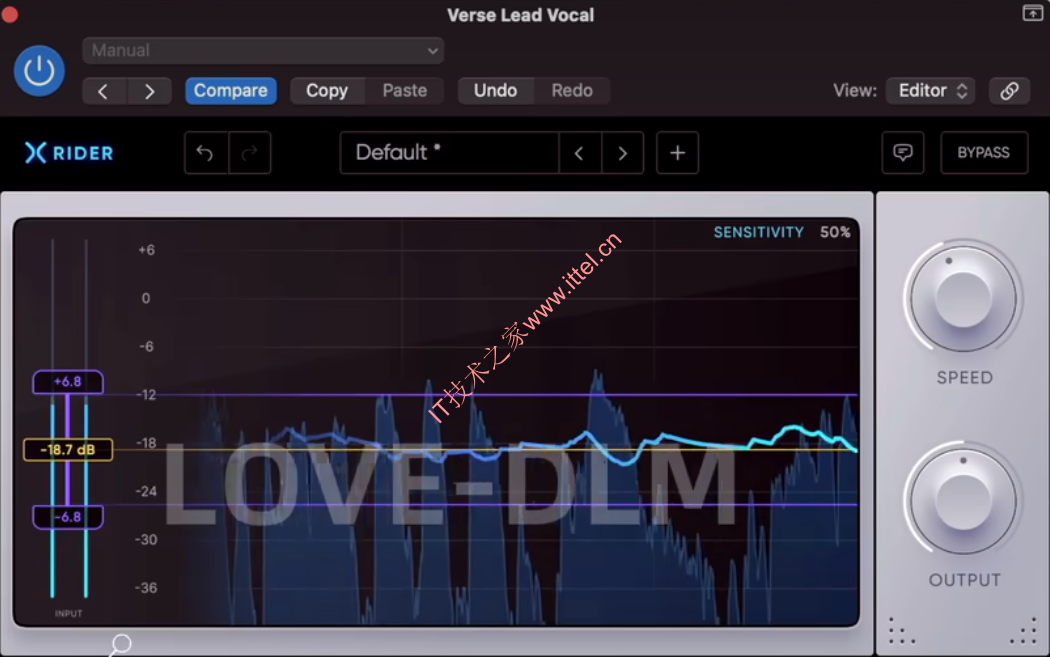Click the +6.8 upper range handle
Image resolution: width=1050 pixels, height=657 pixels.
[x=68, y=382]
